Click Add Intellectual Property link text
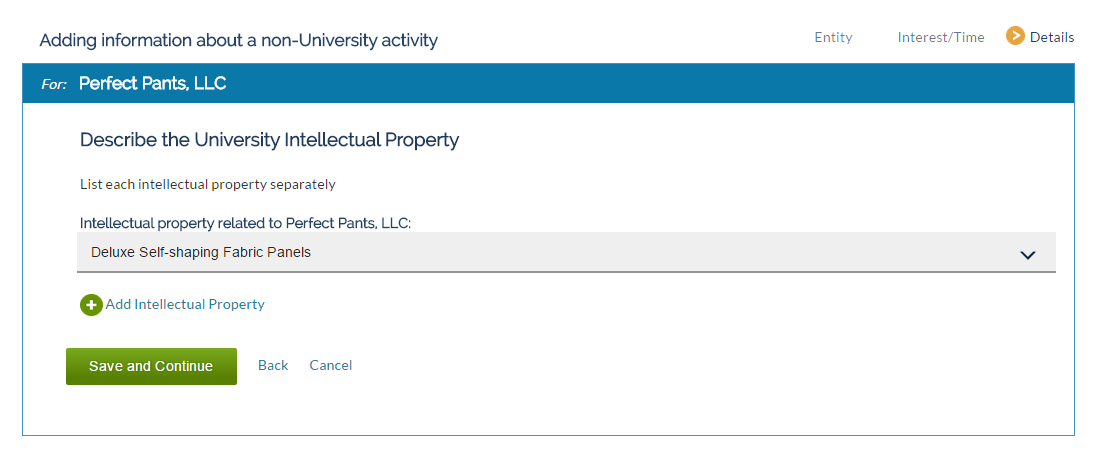 coord(185,304)
